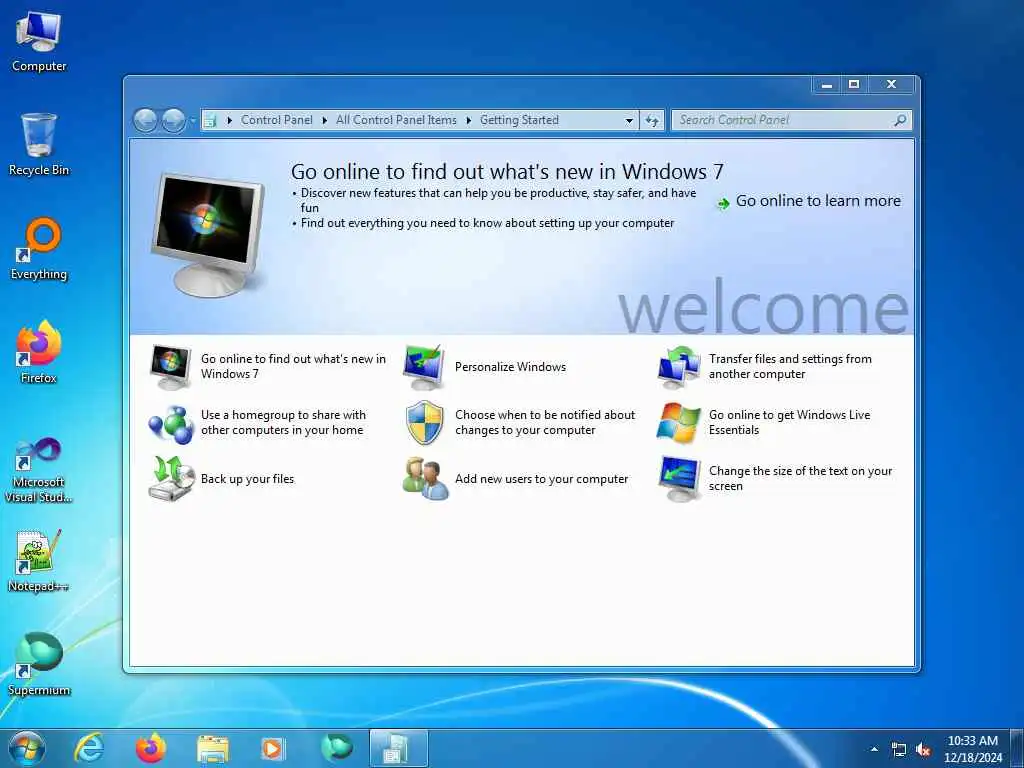This screenshot has height=768, width=1024.
Task: Open the address bar history dropdown
Action: tap(629, 121)
